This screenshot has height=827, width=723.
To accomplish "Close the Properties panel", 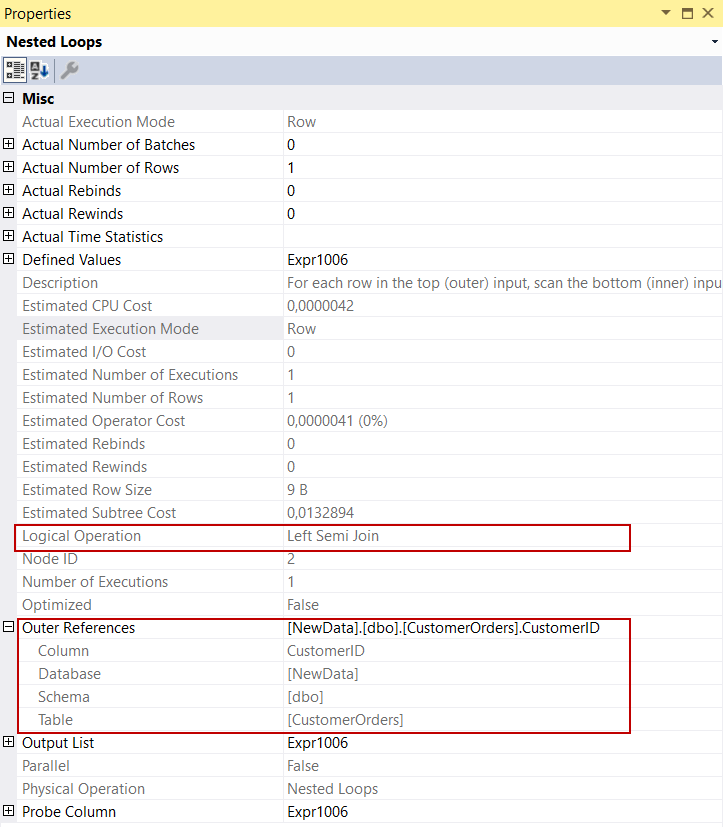I will [708, 13].
